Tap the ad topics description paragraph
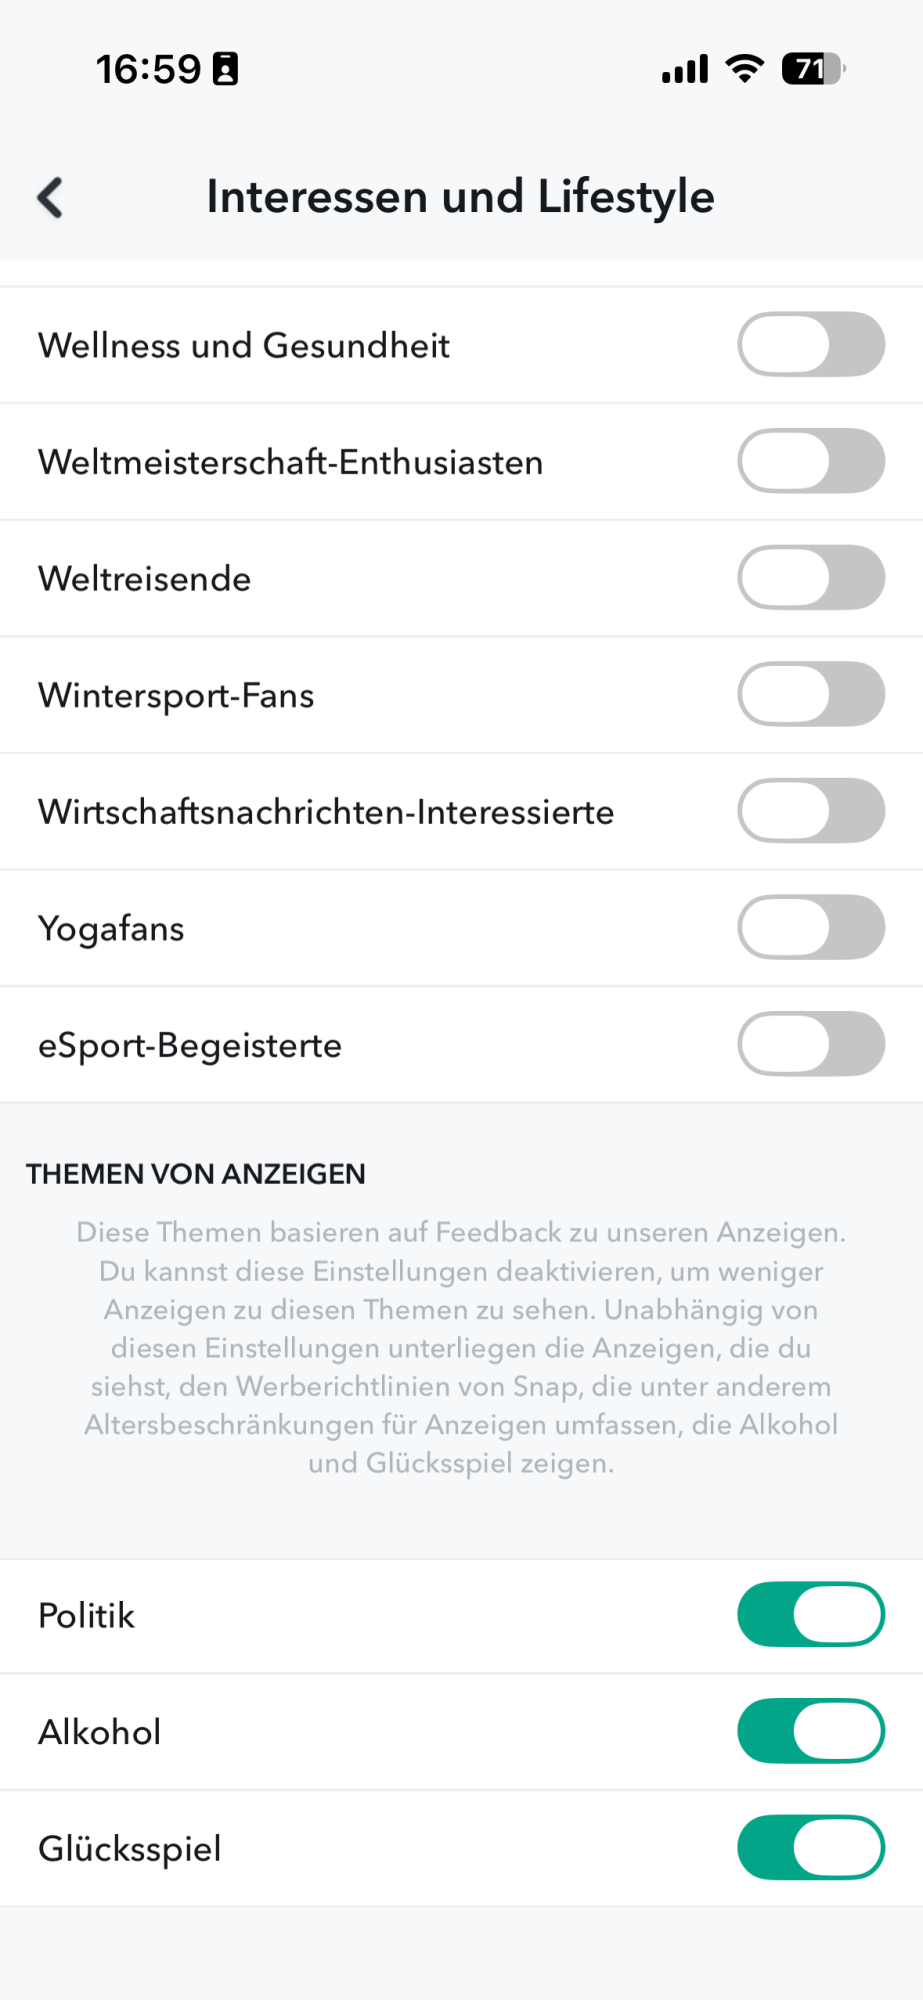 coord(461,1348)
